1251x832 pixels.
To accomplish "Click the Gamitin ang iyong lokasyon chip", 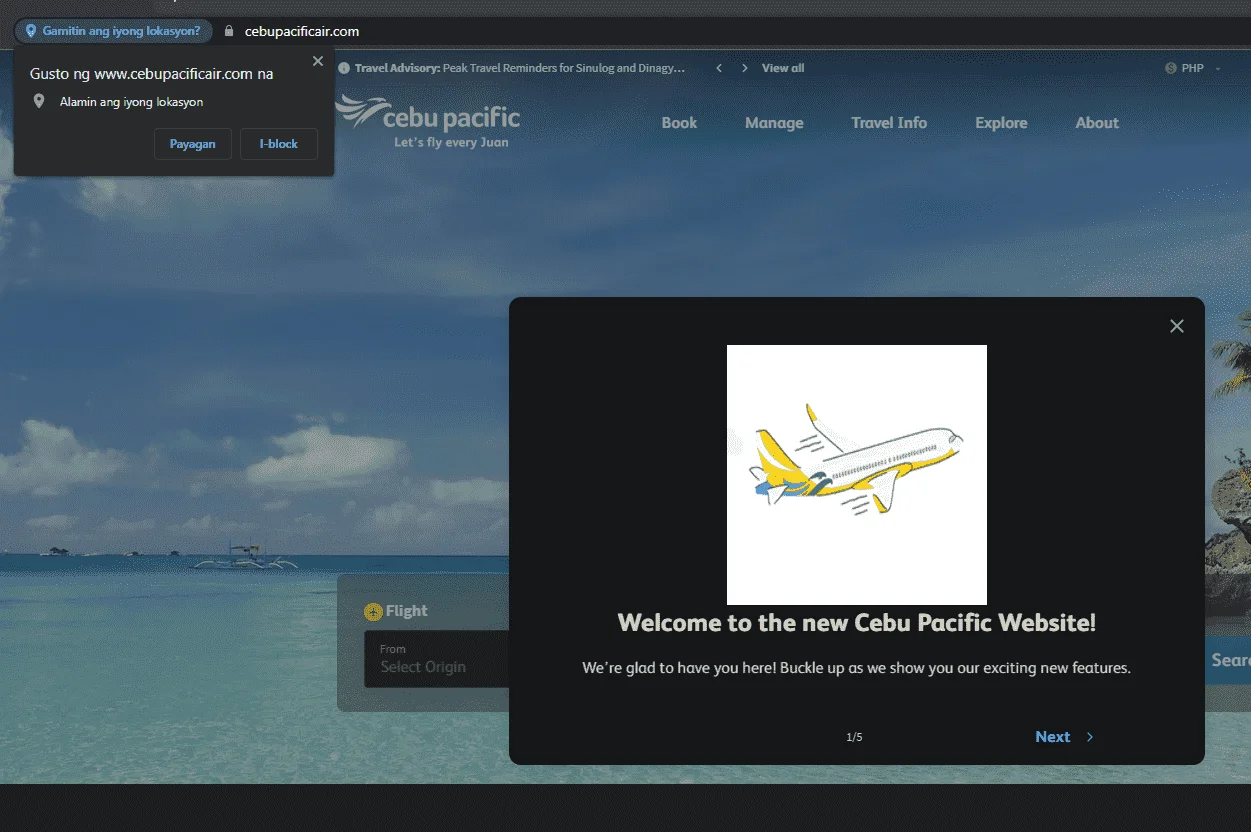I will pos(113,31).
